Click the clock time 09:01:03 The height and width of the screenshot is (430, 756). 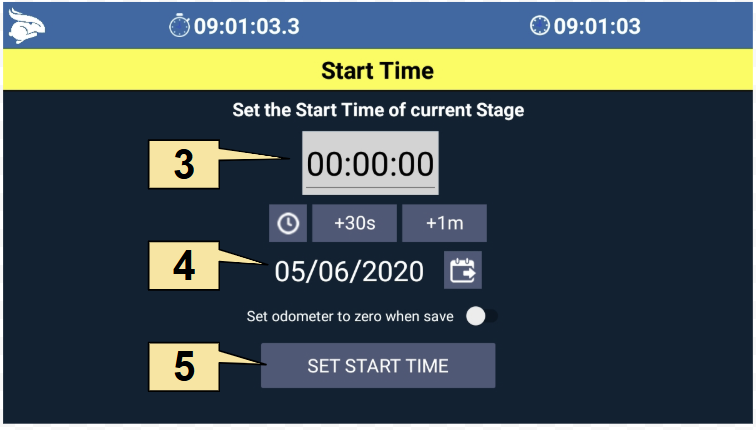click(597, 27)
